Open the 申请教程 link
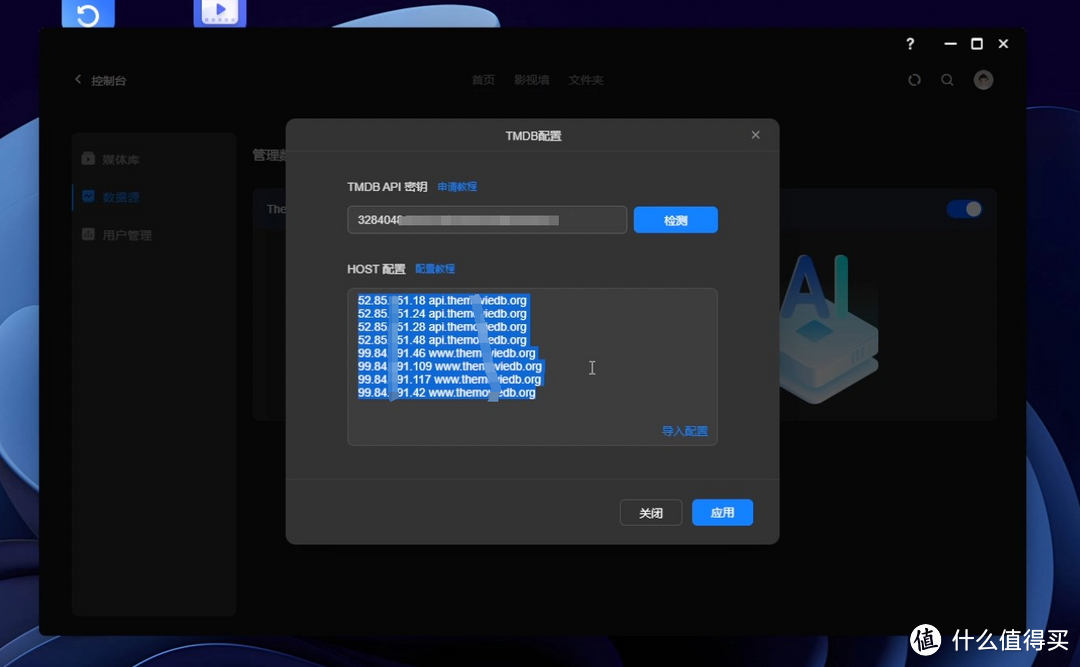1080x667 pixels. (457, 187)
